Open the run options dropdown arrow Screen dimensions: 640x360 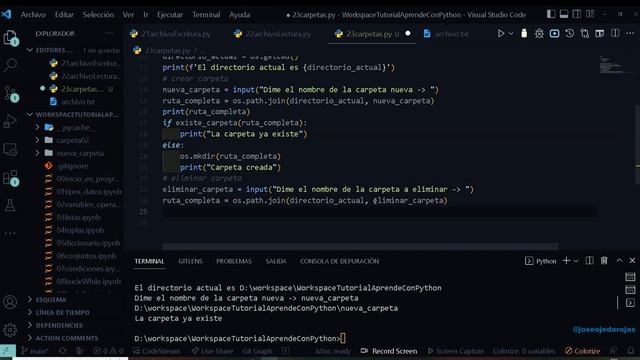(511, 33)
